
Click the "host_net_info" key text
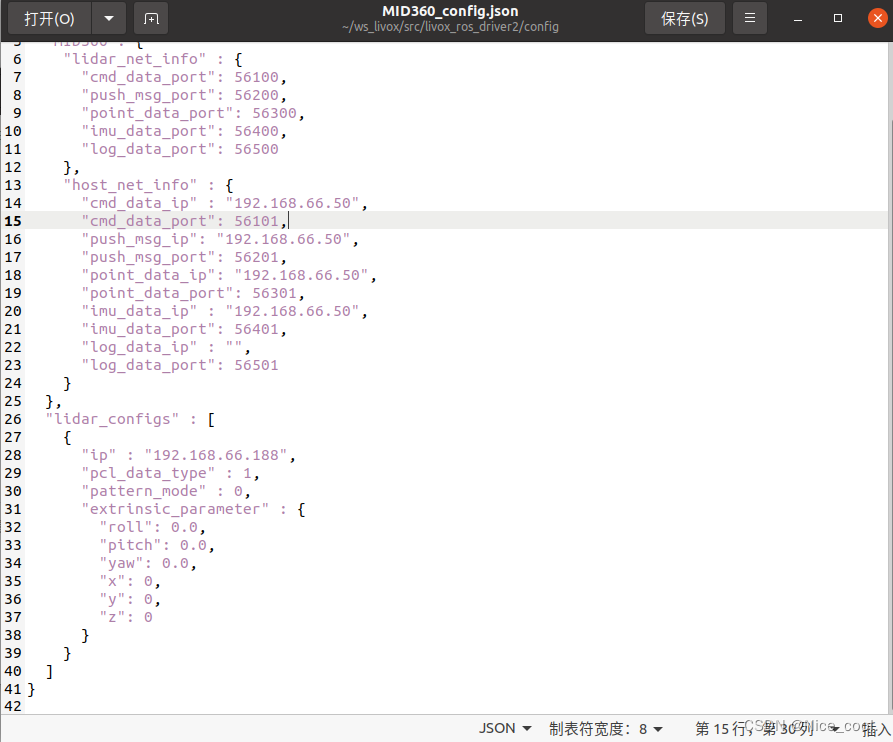coord(128,185)
